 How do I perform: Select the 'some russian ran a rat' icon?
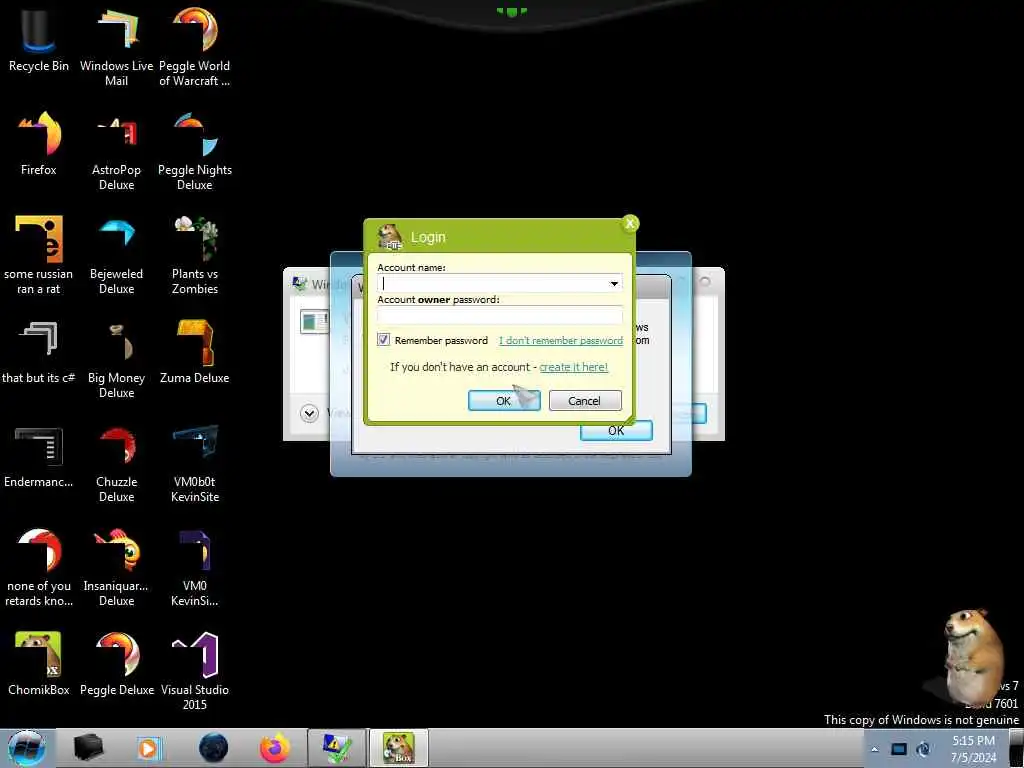pos(39,255)
